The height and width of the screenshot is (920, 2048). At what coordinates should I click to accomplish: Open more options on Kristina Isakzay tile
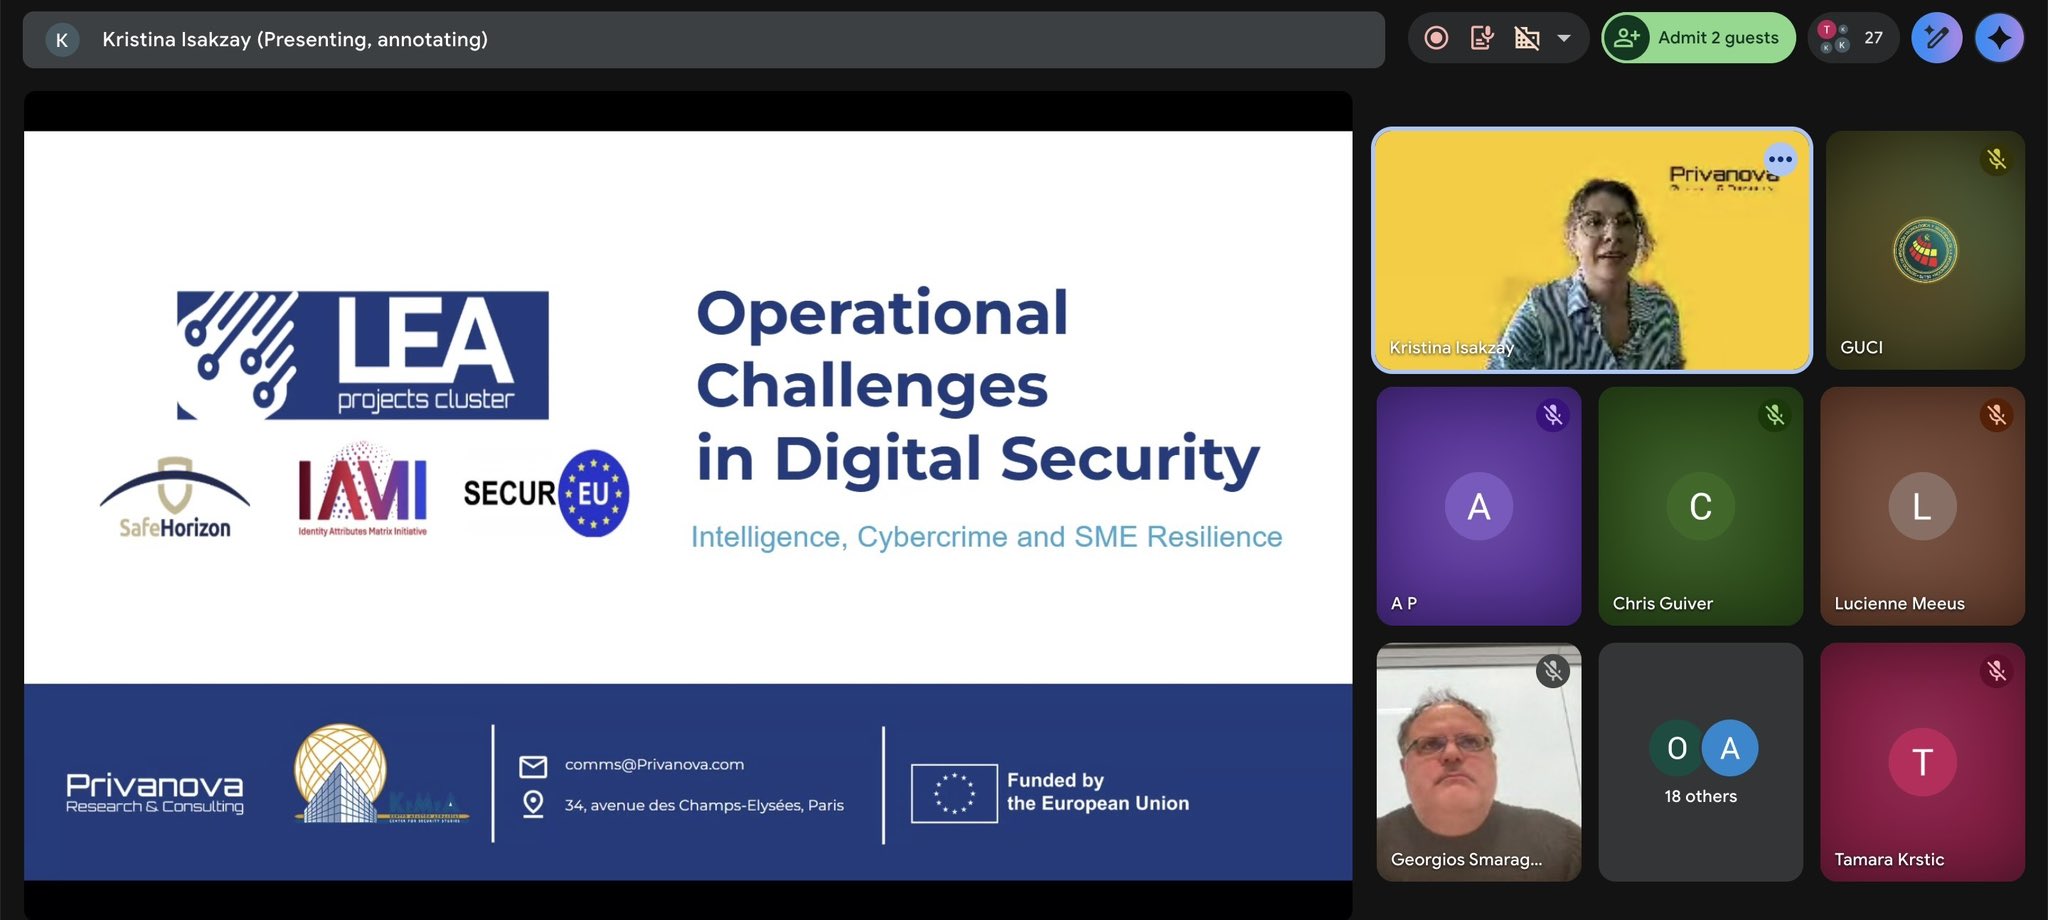1780,159
